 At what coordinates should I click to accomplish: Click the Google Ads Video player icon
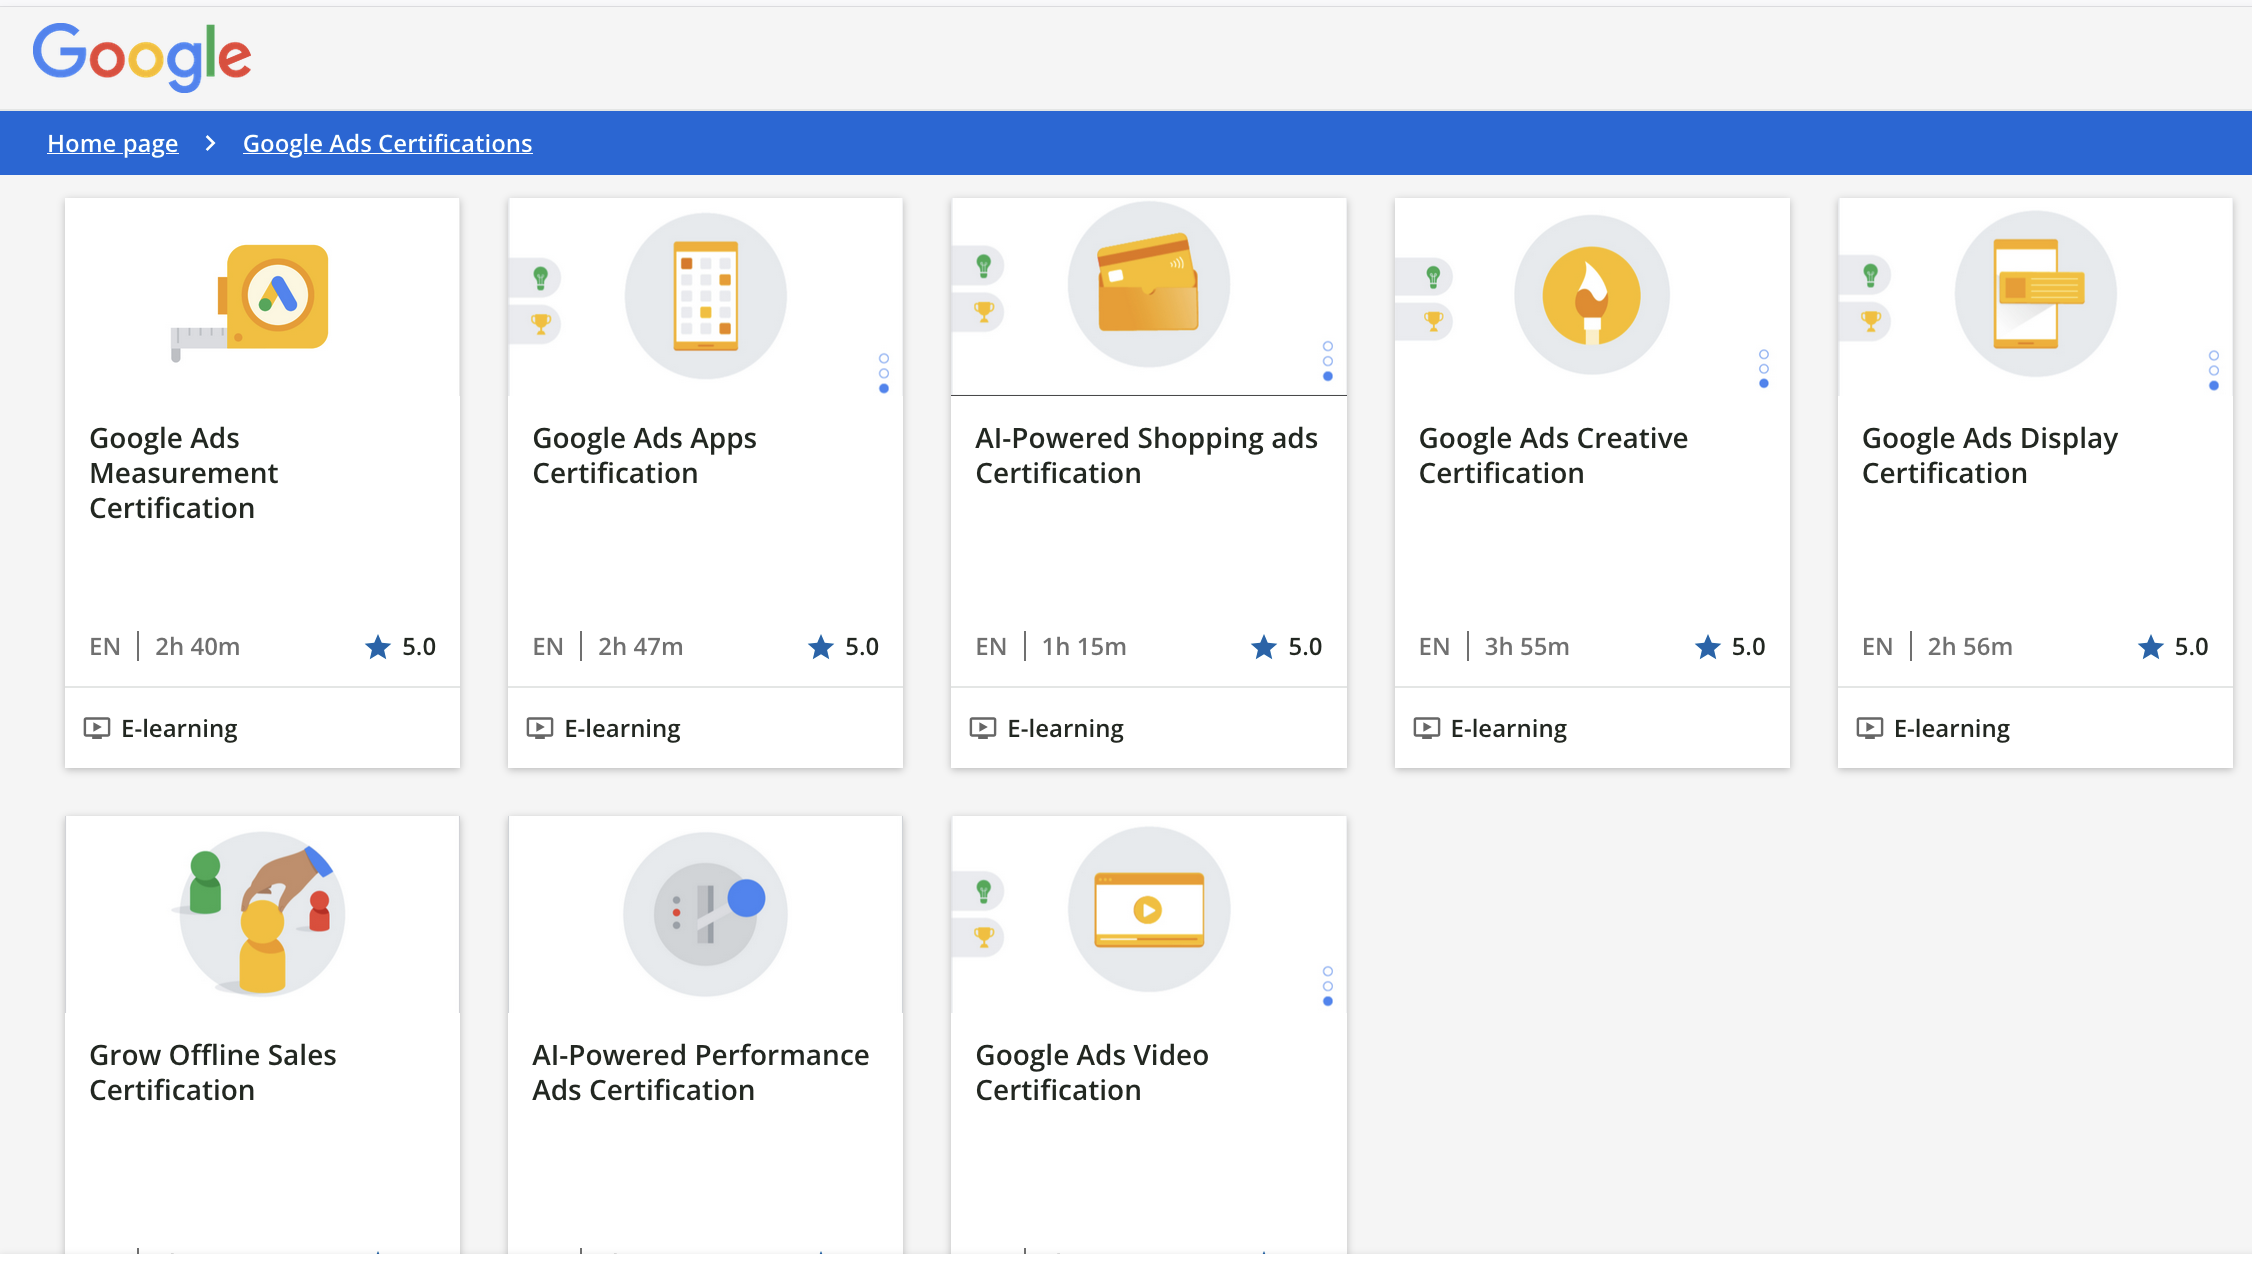1148,909
